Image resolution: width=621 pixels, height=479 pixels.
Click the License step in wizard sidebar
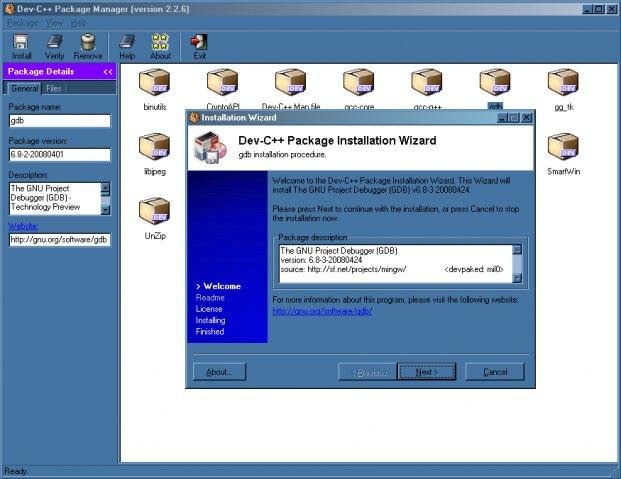coord(209,309)
